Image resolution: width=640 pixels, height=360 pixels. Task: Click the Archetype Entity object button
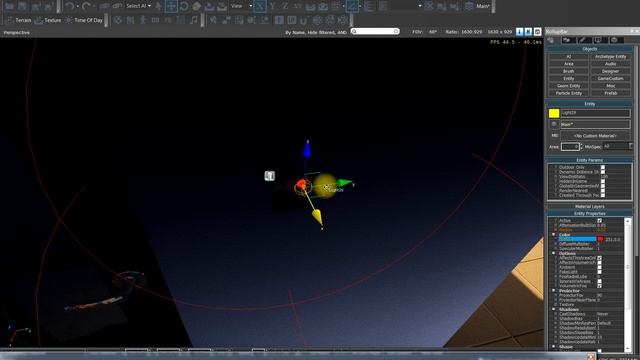coord(611,57)
